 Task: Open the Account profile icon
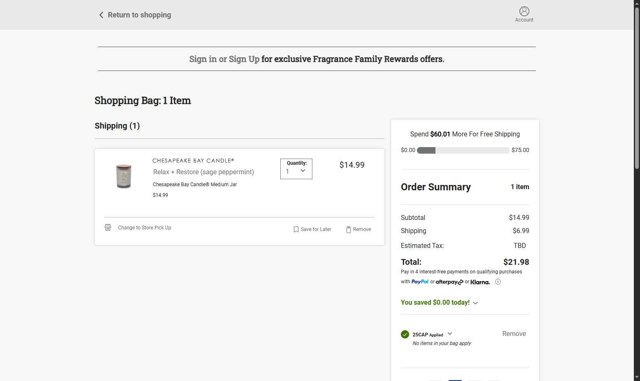[x=524, y=11]
